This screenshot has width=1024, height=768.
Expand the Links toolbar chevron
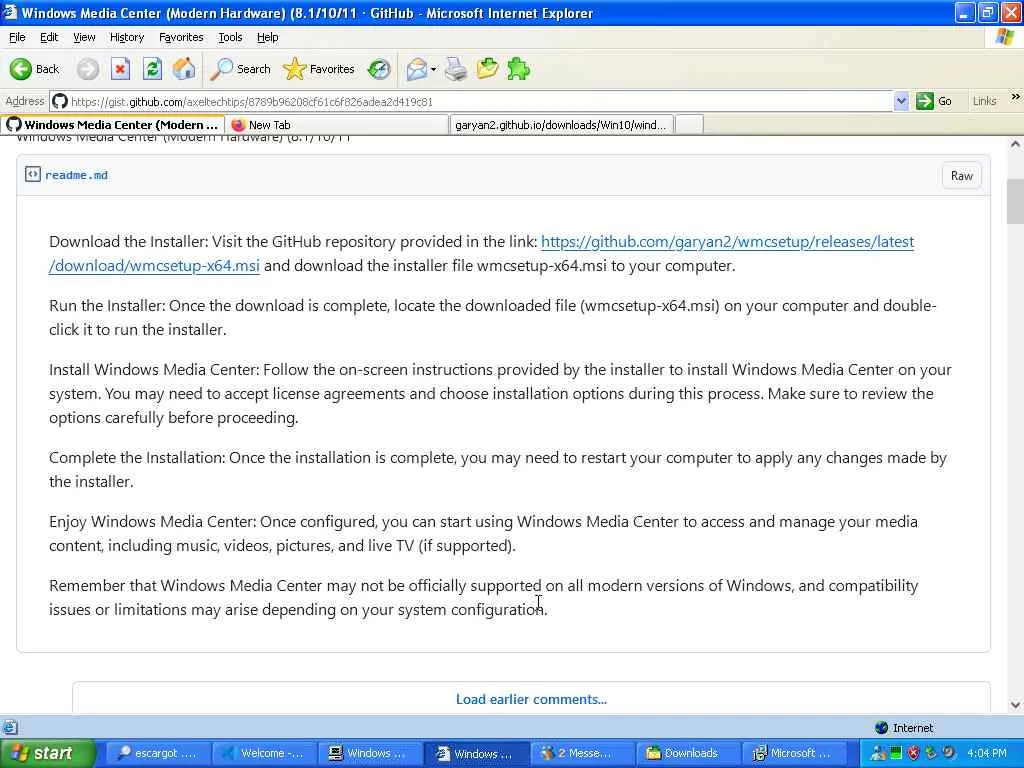[1016, 97]
